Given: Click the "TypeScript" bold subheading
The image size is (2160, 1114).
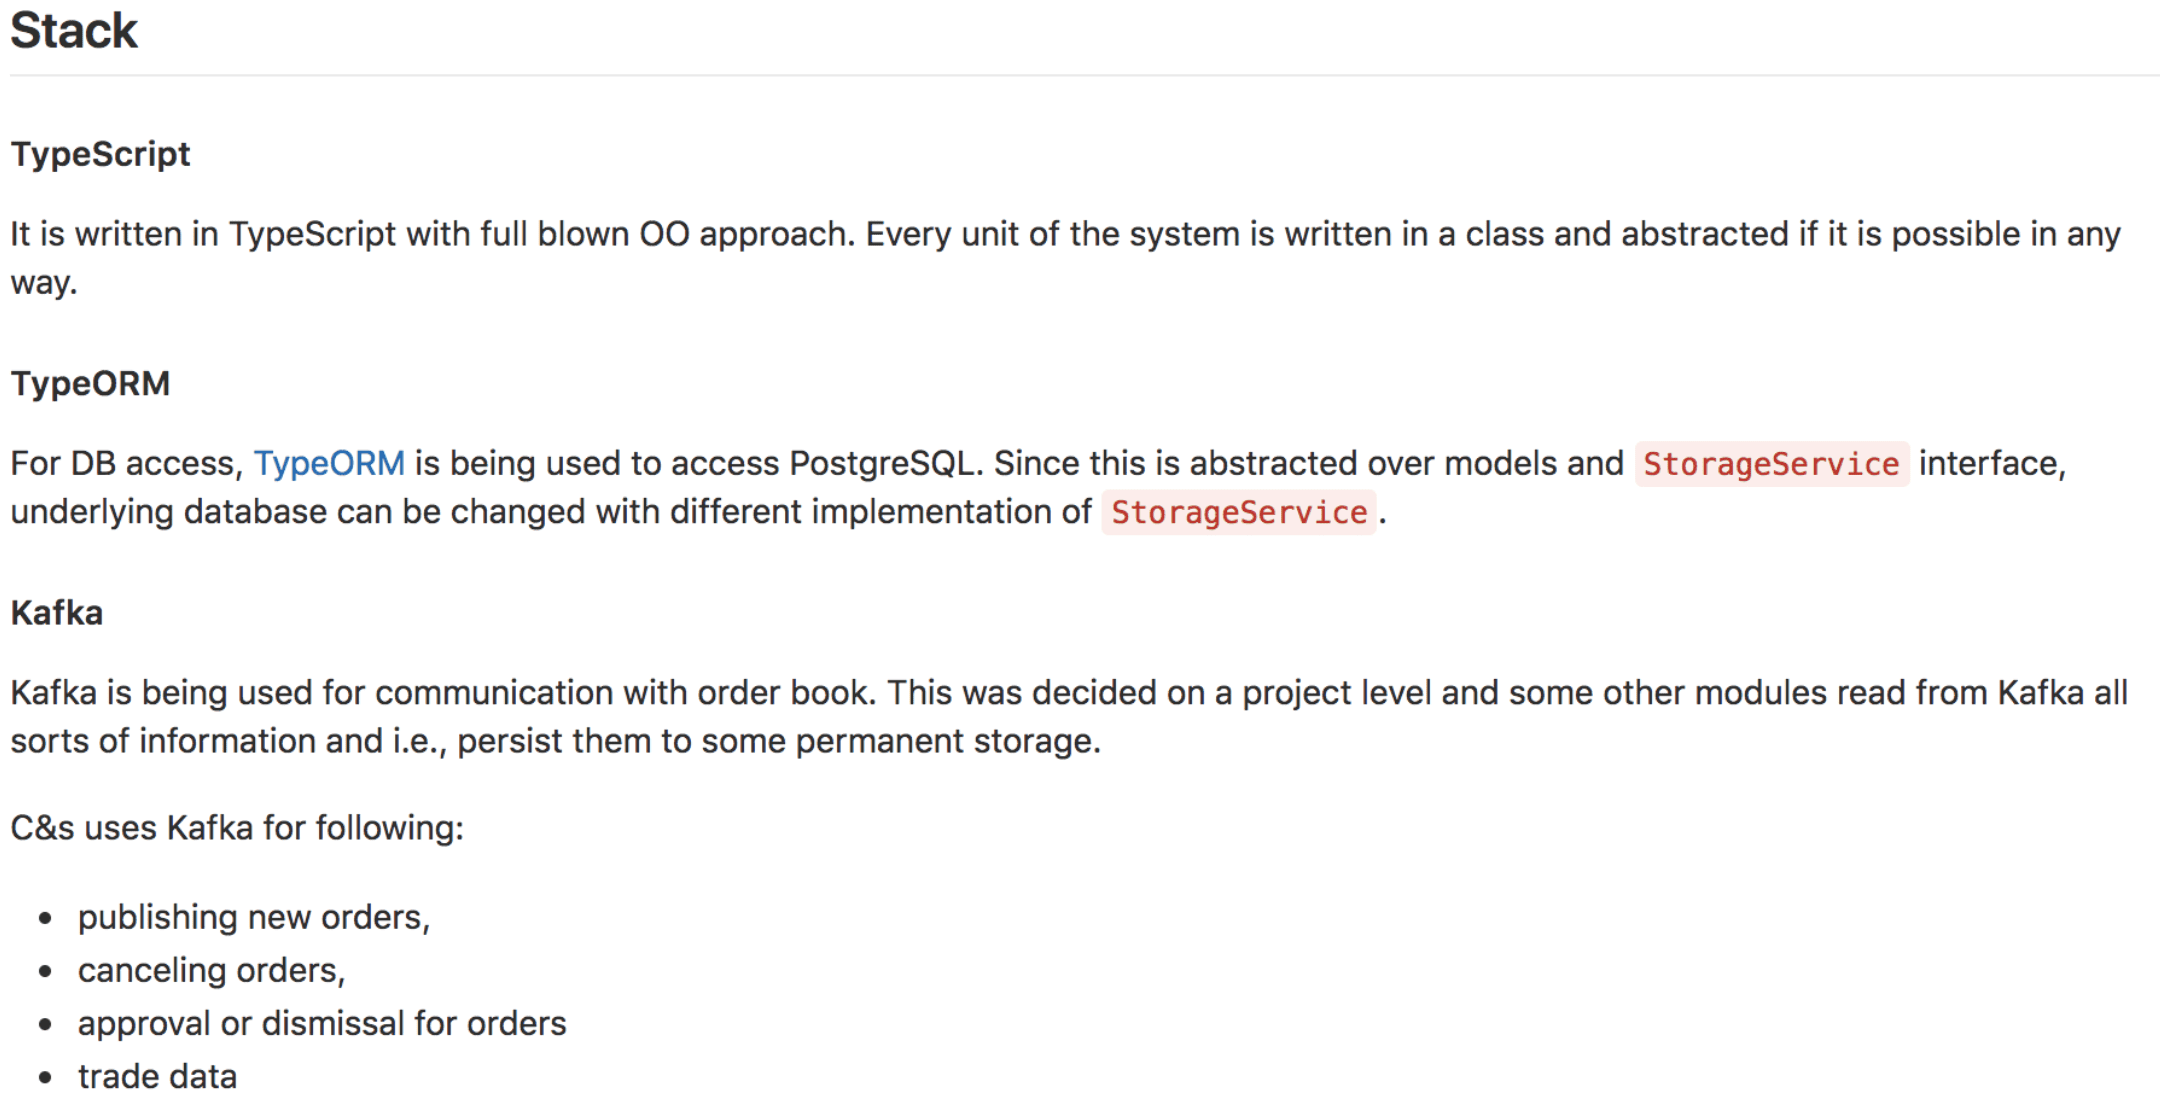Looking at the screenshot, I should [x=100, y=154].
